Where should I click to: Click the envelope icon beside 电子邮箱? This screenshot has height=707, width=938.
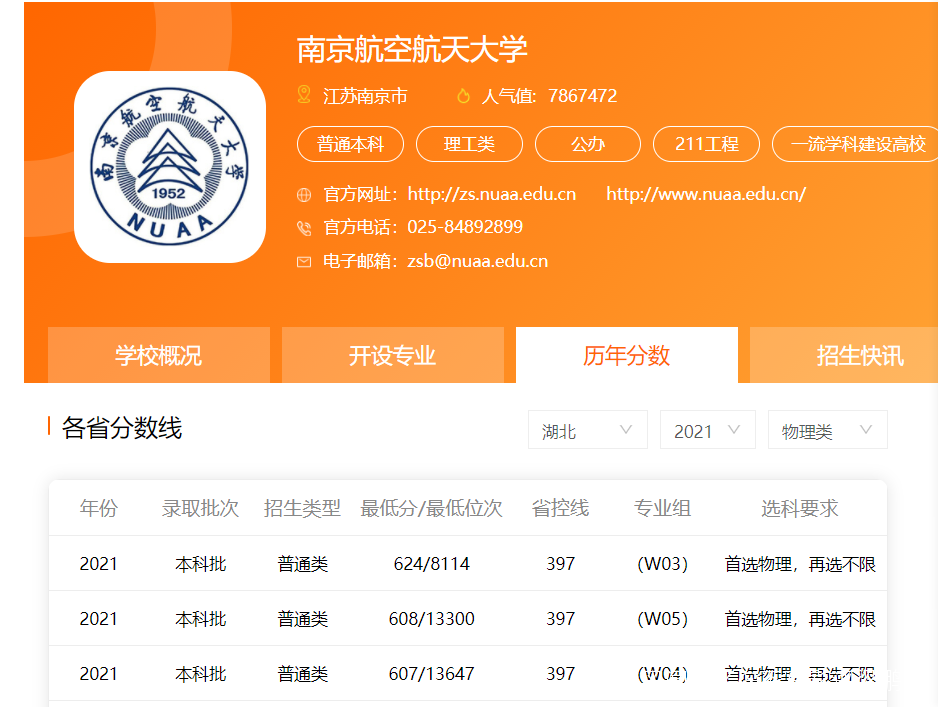304,262
